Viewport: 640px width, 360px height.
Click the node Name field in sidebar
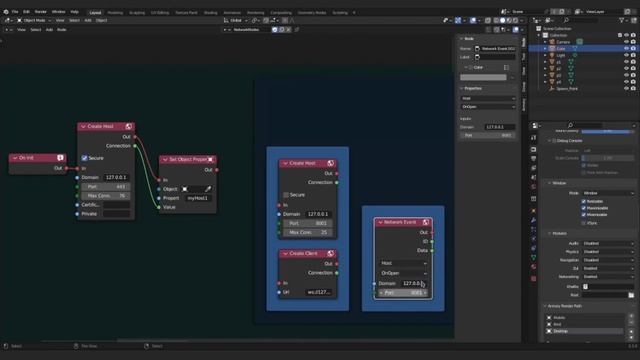click(495, 49)
